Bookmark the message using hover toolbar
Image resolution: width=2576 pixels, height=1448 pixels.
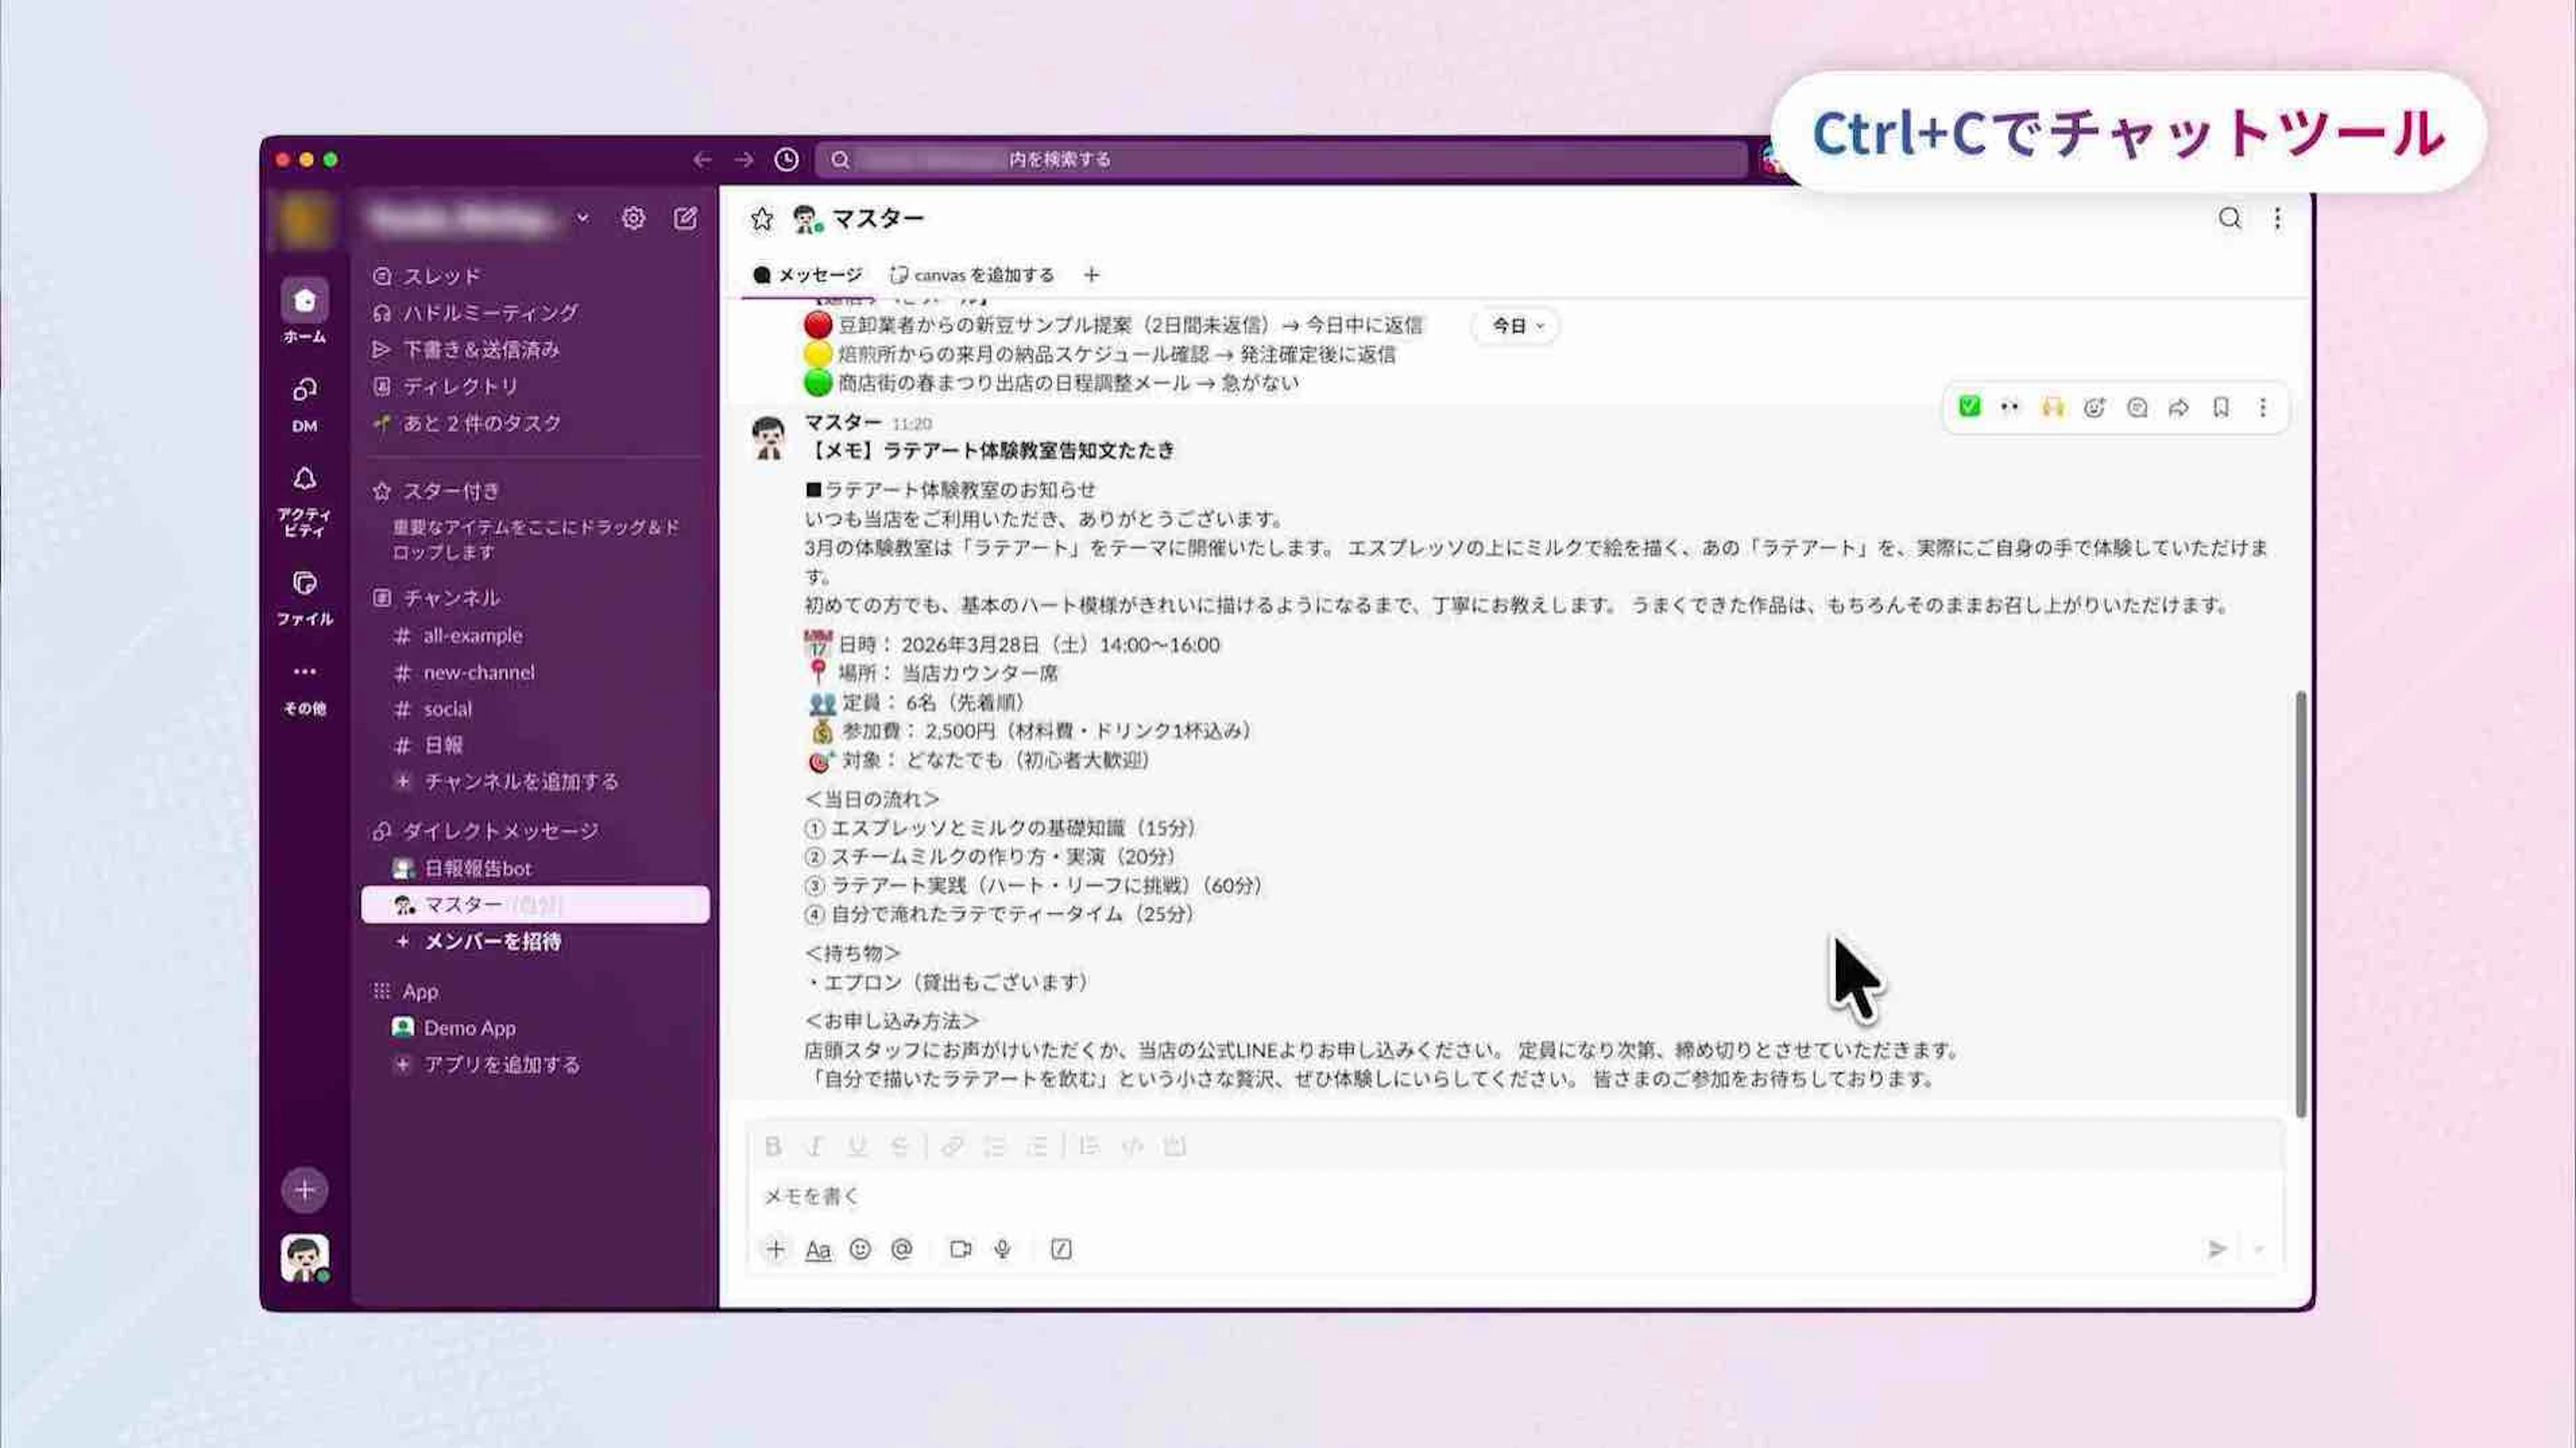2220,407
